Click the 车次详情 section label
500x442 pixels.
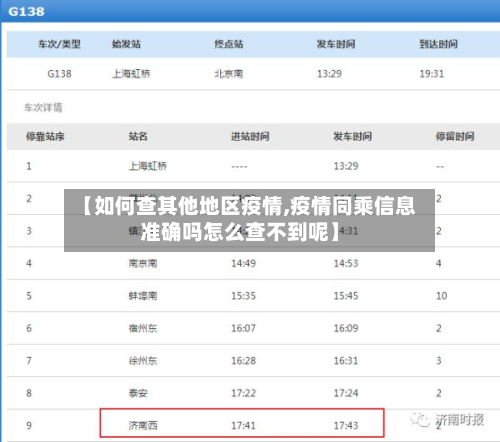43,107
